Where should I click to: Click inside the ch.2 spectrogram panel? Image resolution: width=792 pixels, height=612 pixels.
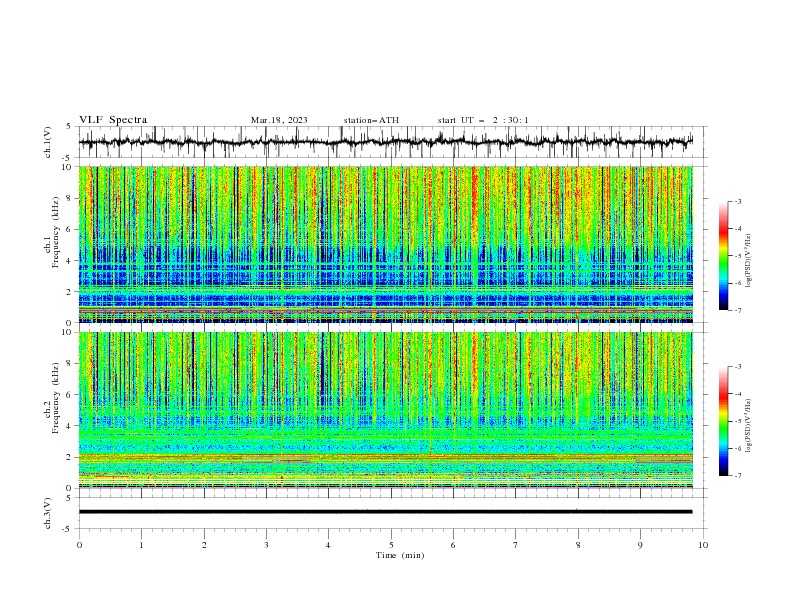click(x=385, y=410)
